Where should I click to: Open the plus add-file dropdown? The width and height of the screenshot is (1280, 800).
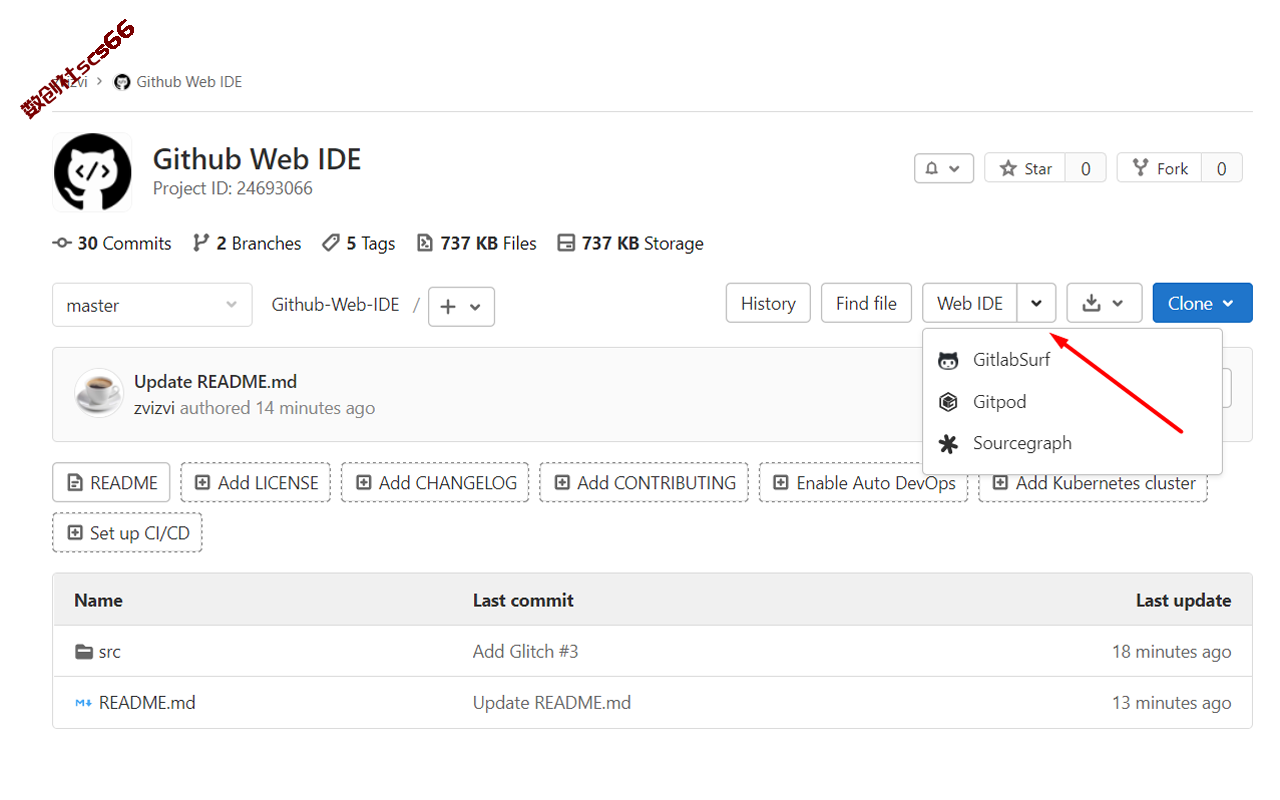click(x=461, y=306)
